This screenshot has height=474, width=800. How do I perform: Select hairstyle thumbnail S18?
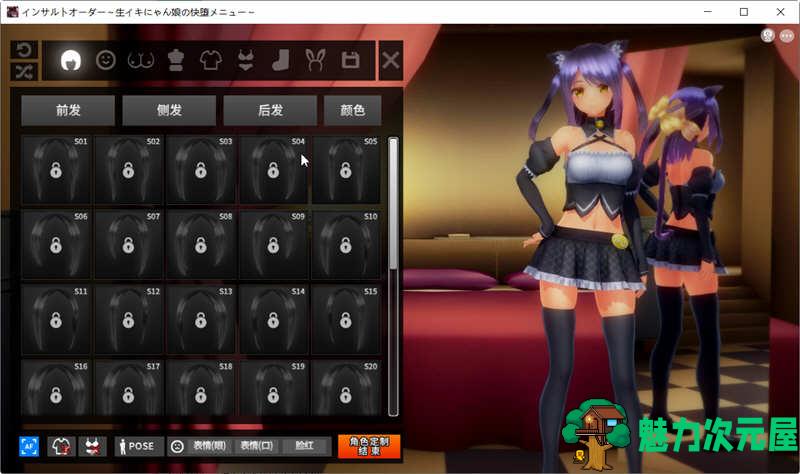[201, 388]
